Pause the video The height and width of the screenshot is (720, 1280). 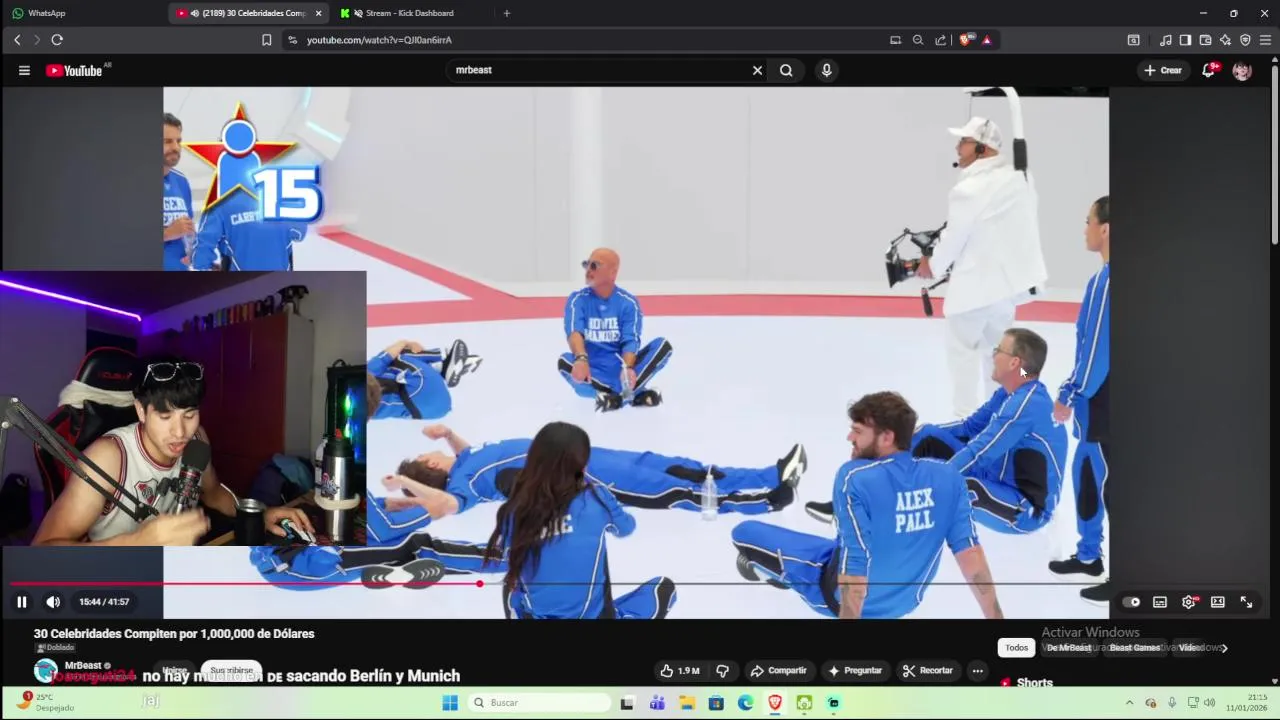(x=21, y=602)
